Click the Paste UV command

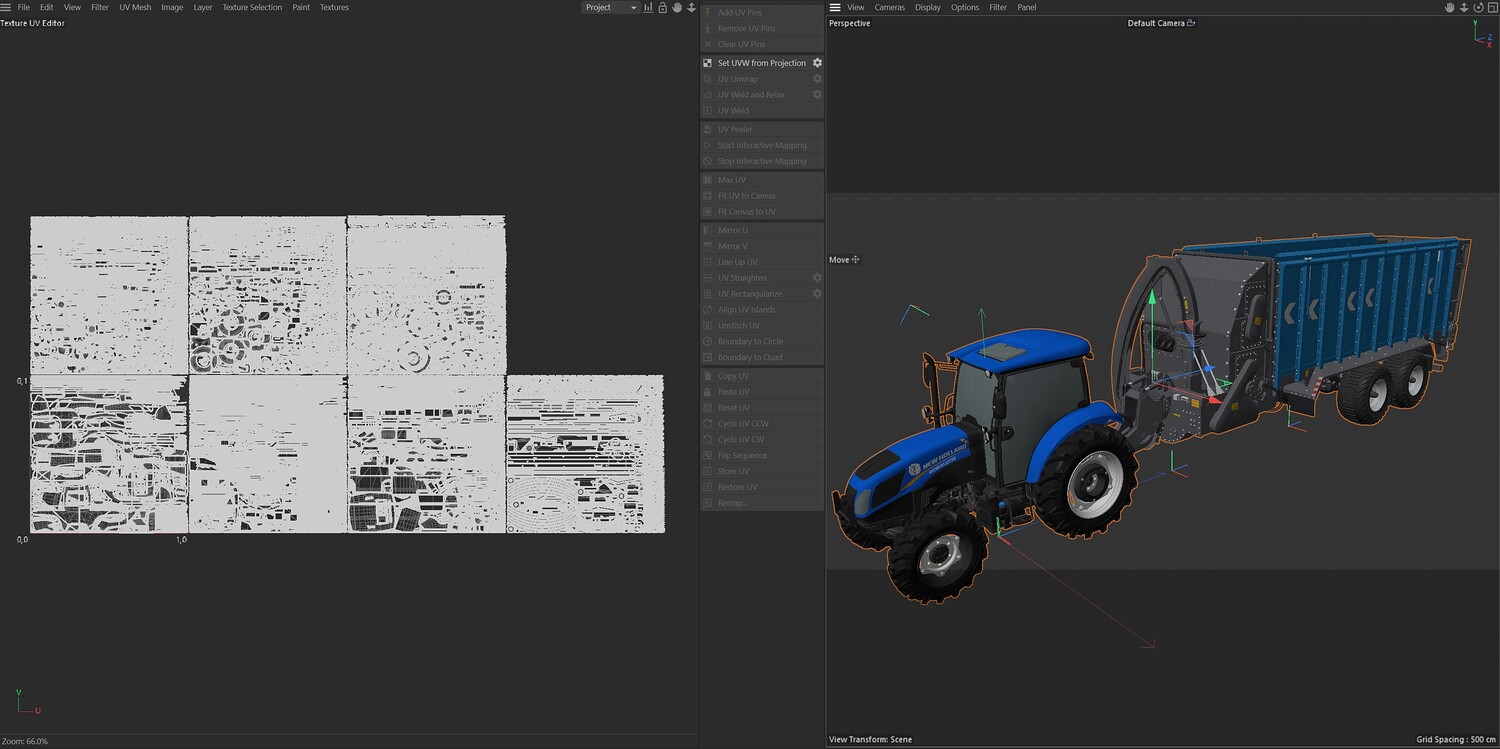pyautogui.click(x=762, y=392)
